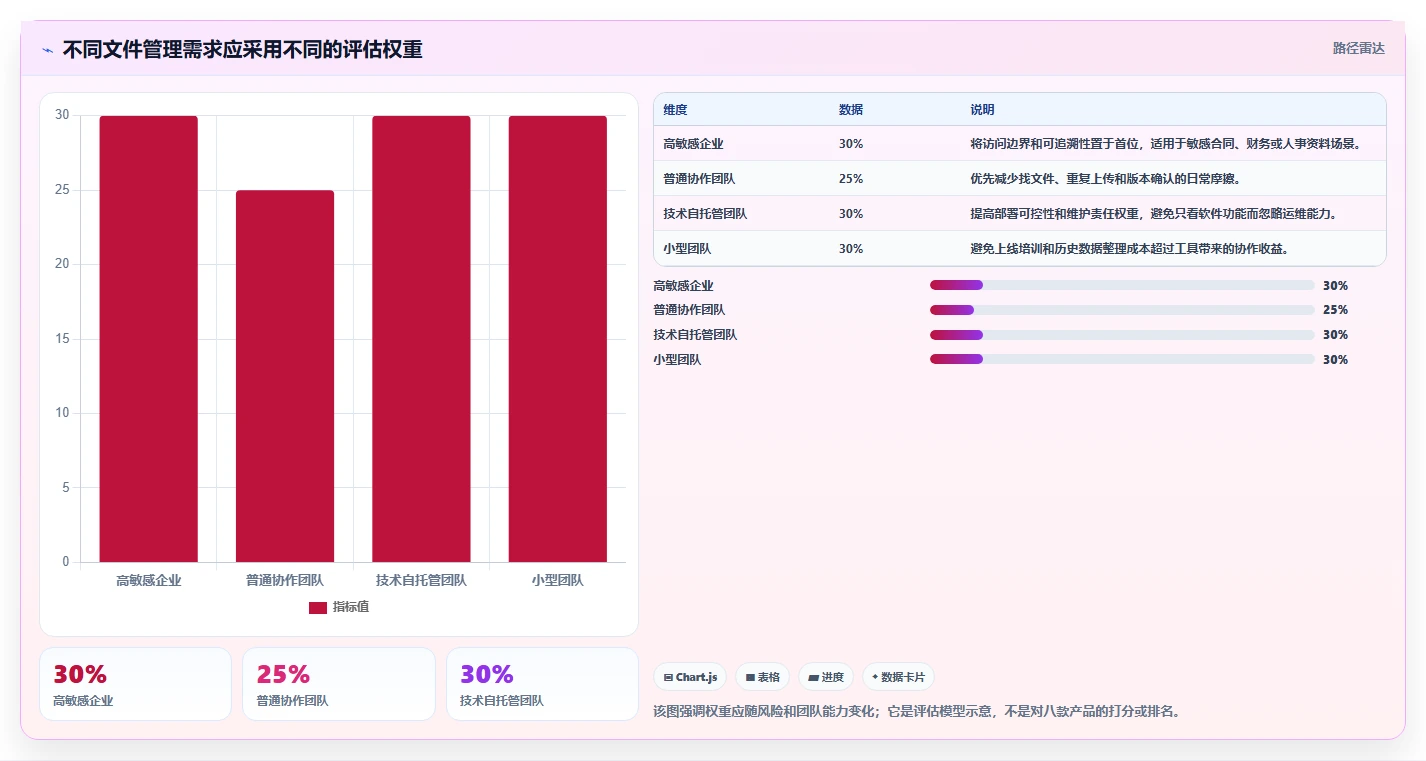Viewport: 1426px width, 761px height.
Task: Click the 高敏感企业 bar in the chart
Action: point(149,339)
